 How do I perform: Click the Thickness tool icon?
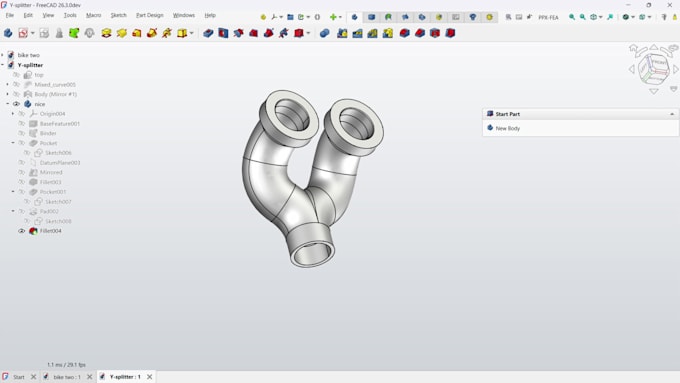450,33
